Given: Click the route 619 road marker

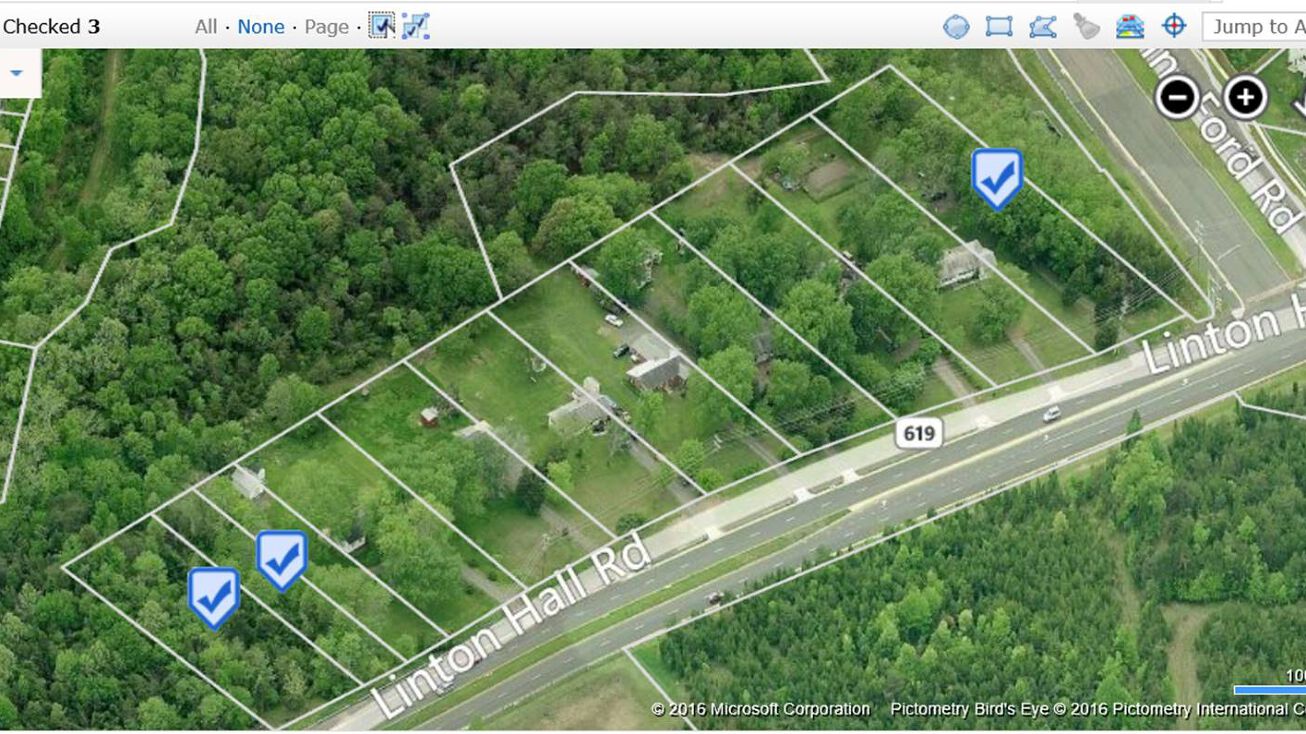Looking at the screenshot, I should [919, 432].
